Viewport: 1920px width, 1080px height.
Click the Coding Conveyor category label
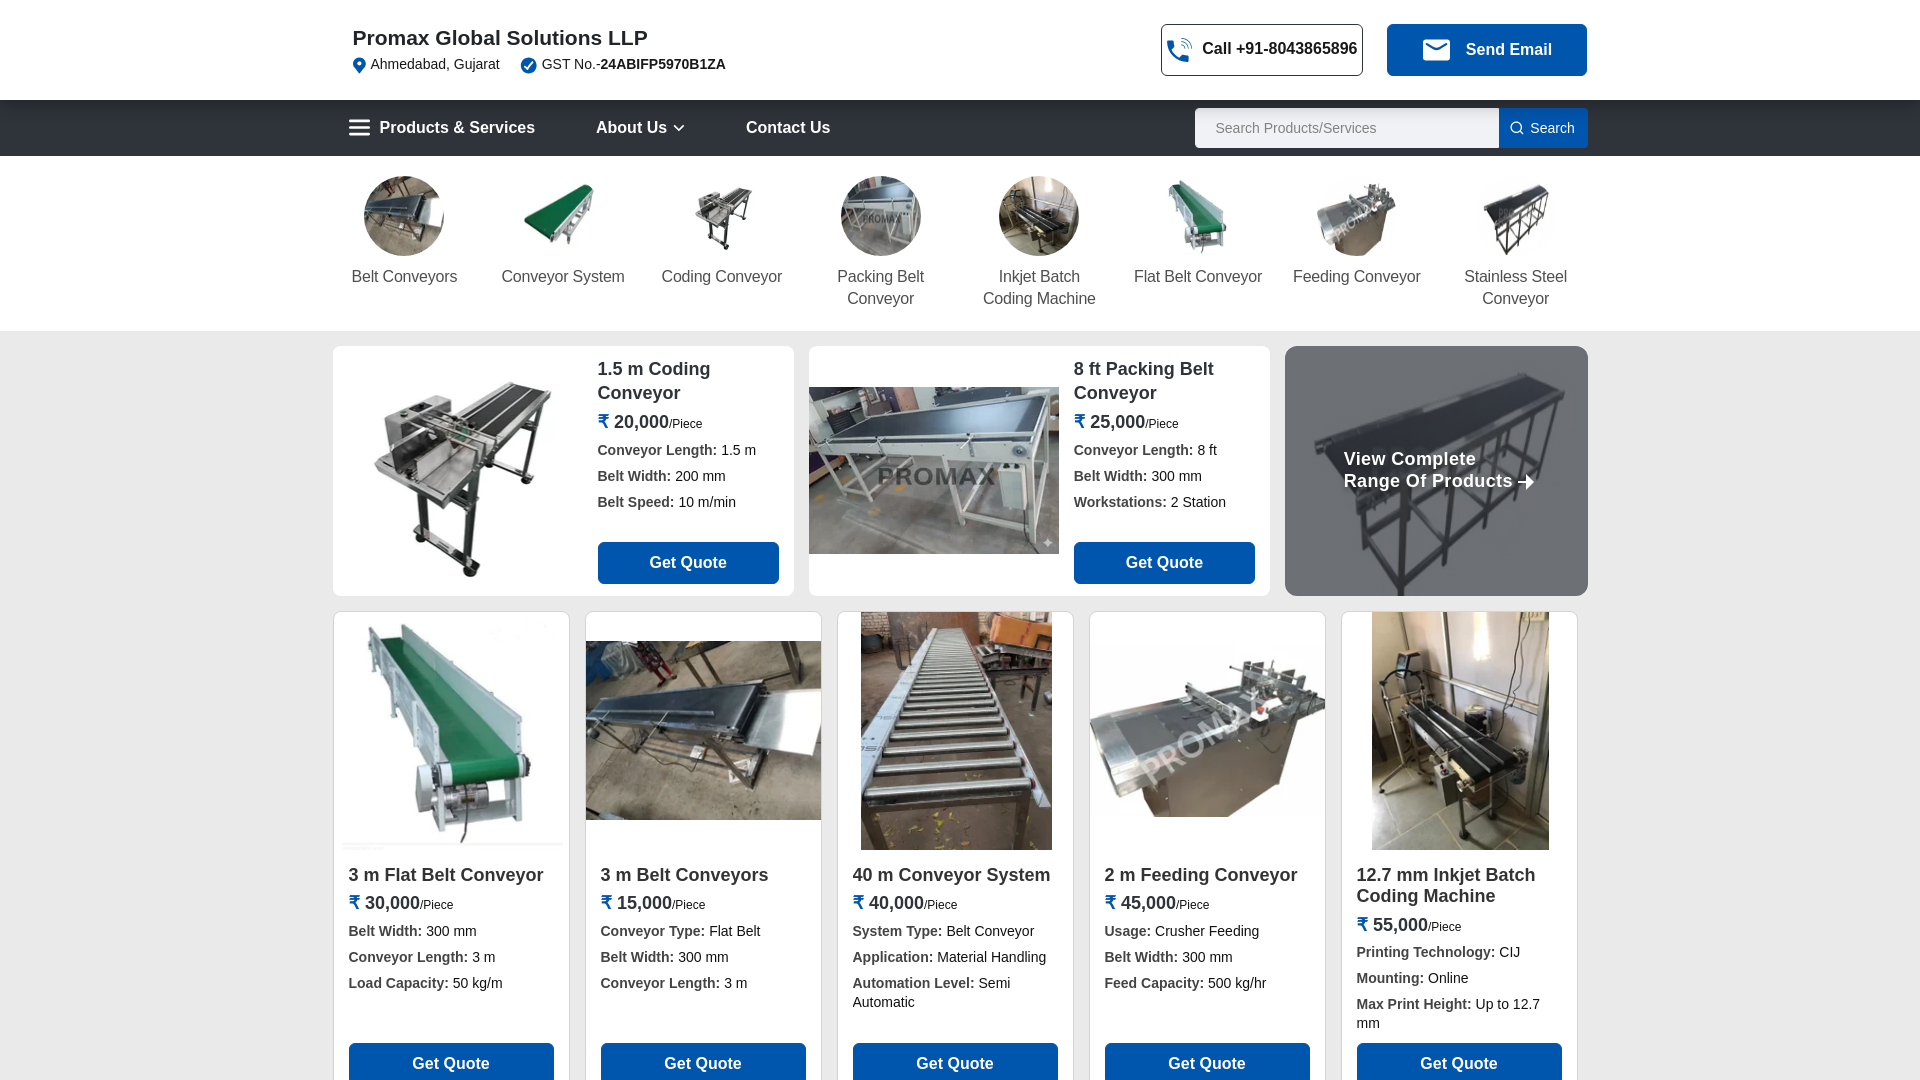(x=722, y=277)
